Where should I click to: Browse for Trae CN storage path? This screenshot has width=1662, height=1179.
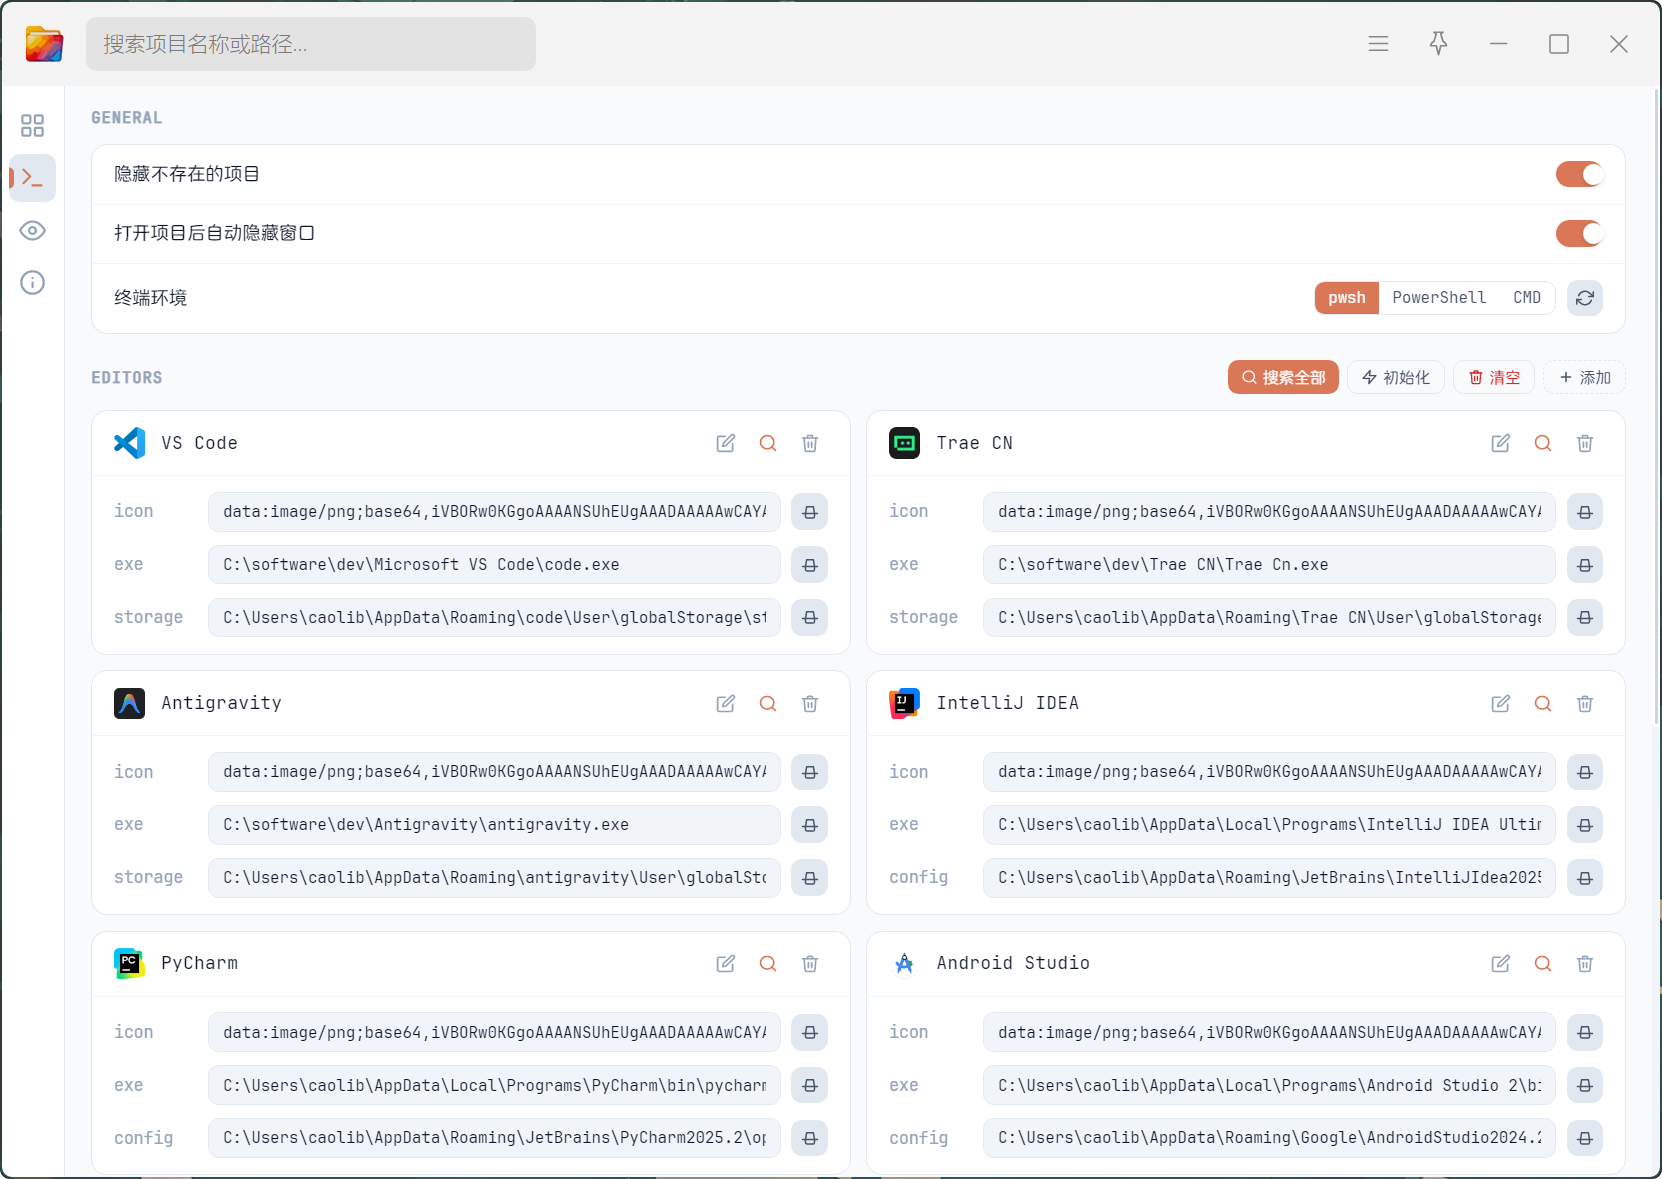pos(1585,618)
